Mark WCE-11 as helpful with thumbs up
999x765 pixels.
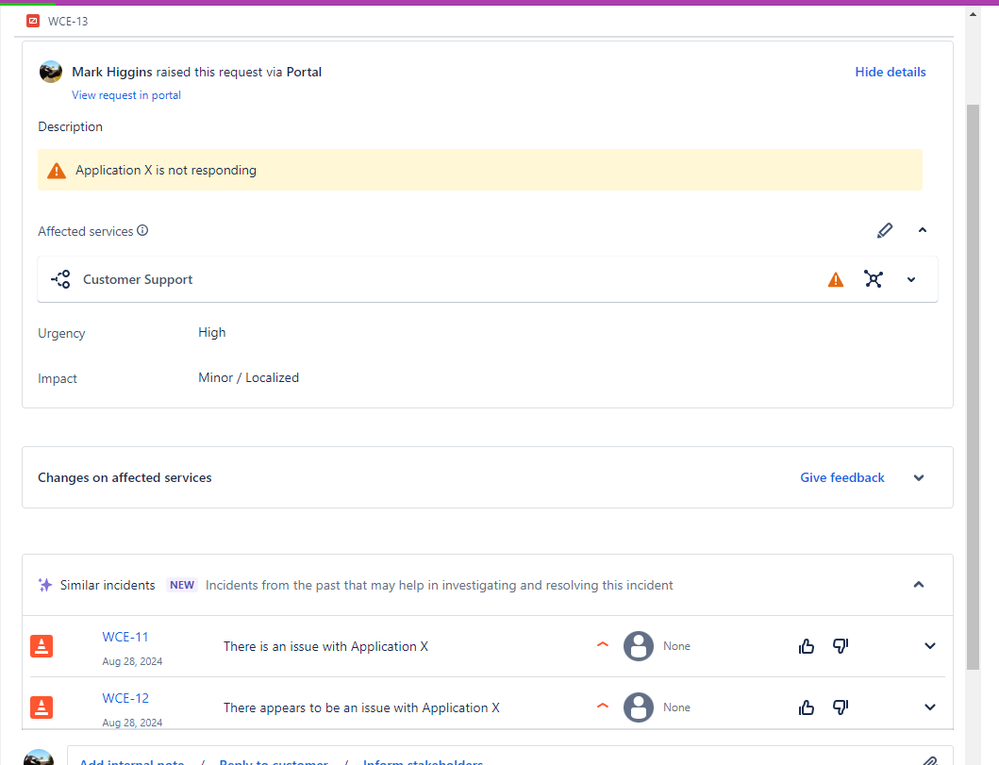pos(806,646)
